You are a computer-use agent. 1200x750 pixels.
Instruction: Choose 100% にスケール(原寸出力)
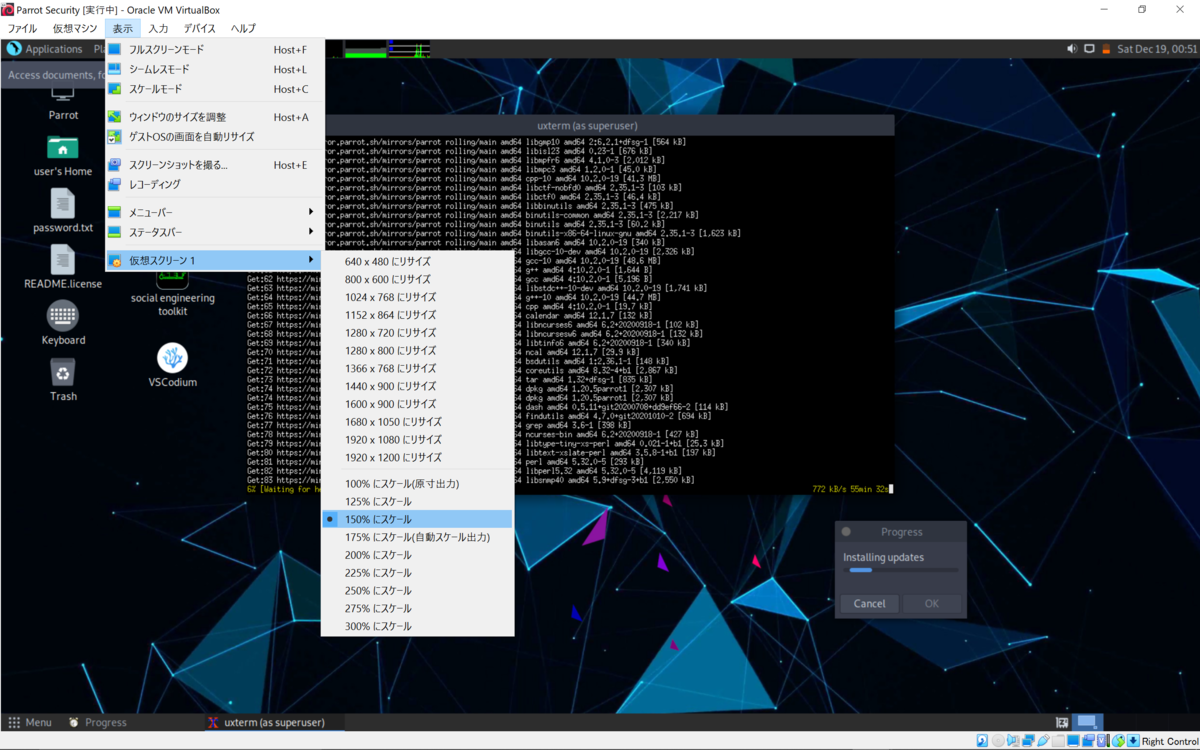(417, 484)
